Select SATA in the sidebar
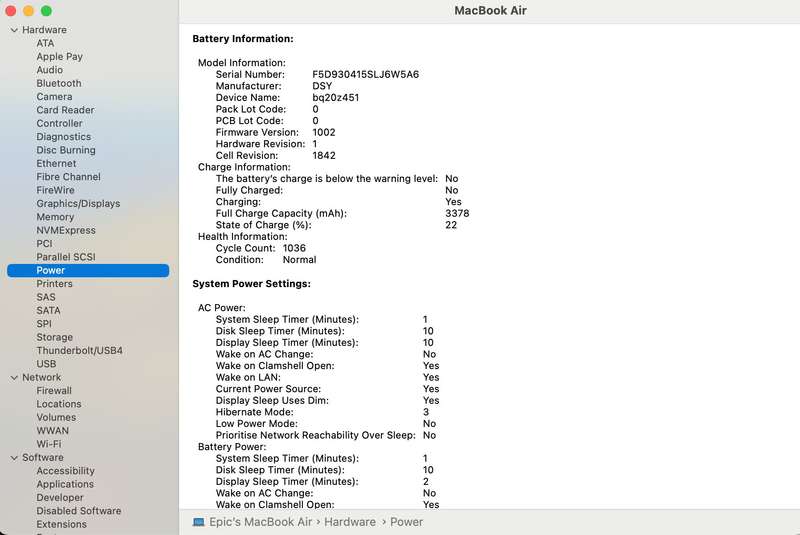 tap(48, 310)
